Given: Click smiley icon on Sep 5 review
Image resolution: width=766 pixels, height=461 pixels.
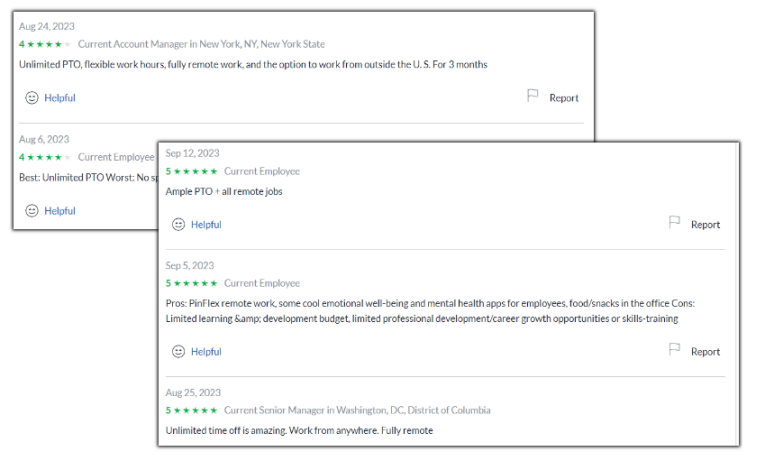Looking at the screenshot, I should point(178,351).
